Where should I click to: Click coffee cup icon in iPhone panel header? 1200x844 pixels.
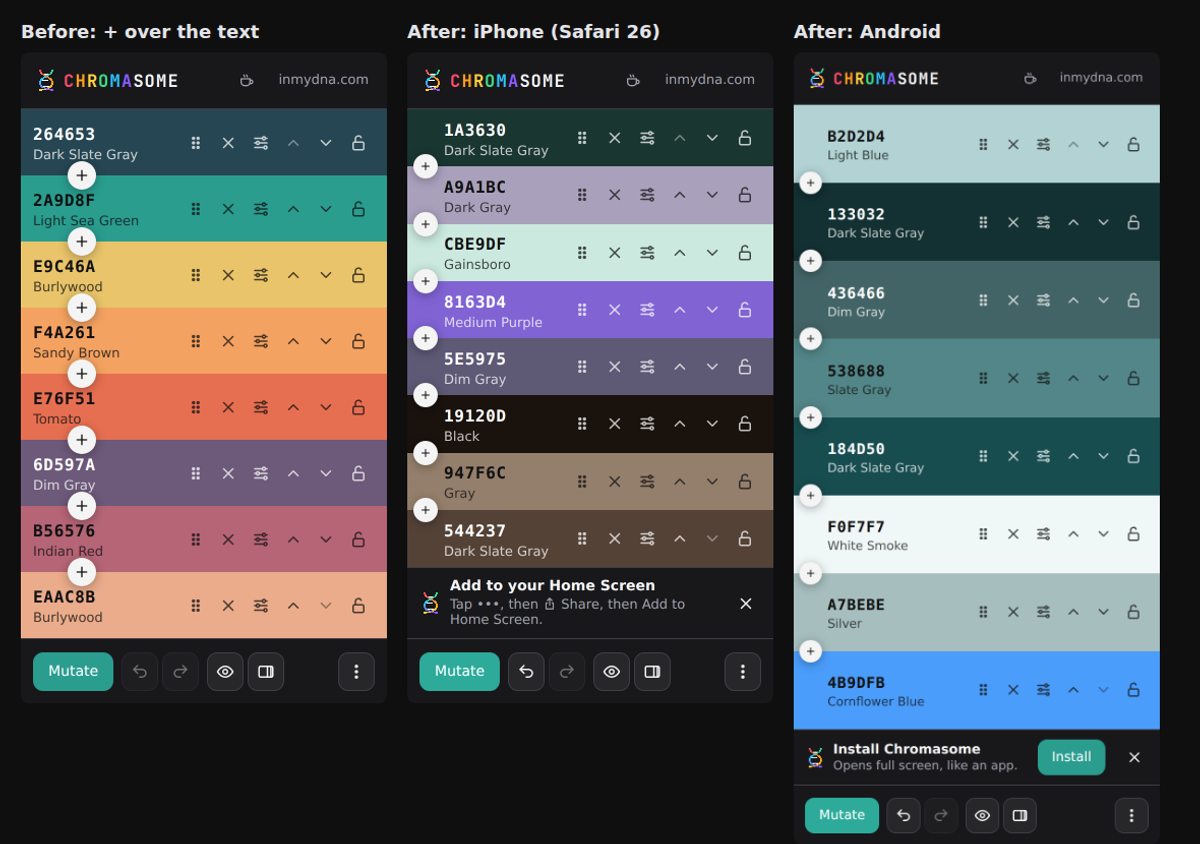click(632, 80)
